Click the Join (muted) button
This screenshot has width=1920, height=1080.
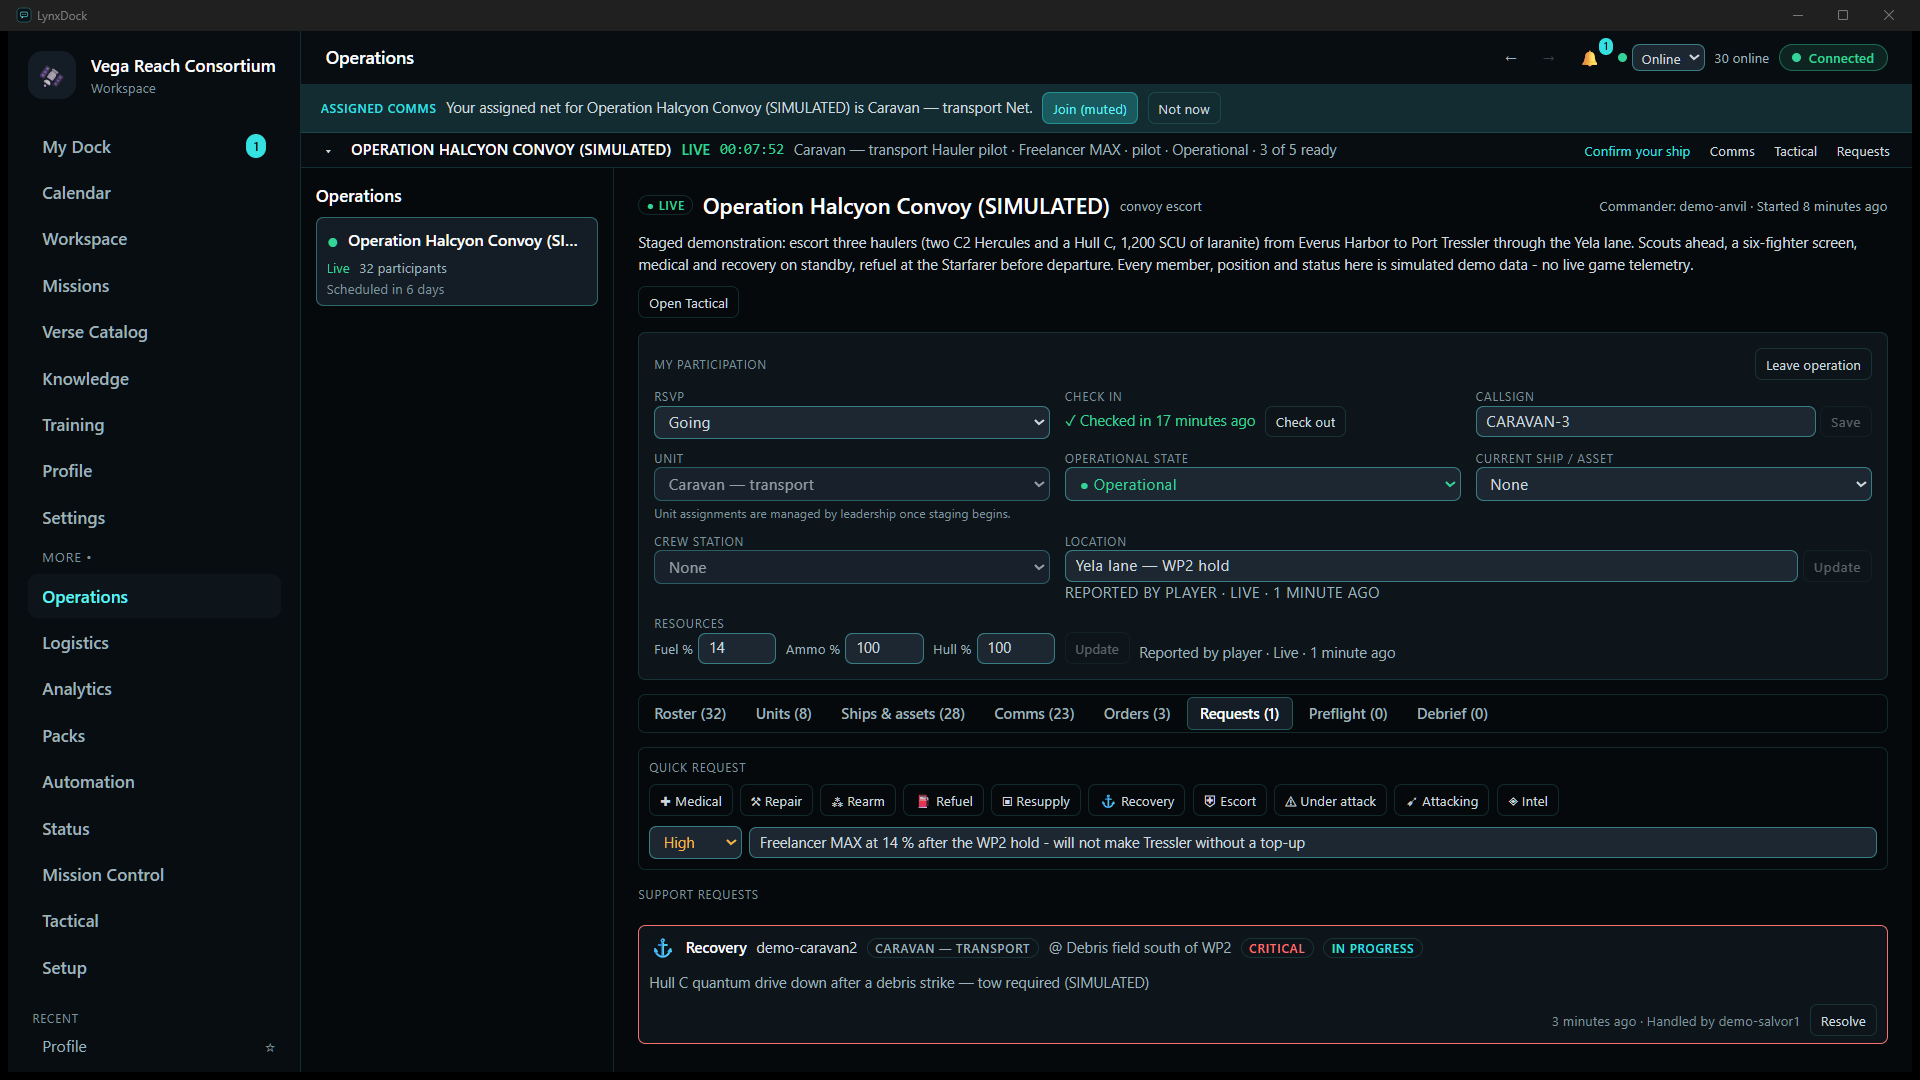point(1089,109)
